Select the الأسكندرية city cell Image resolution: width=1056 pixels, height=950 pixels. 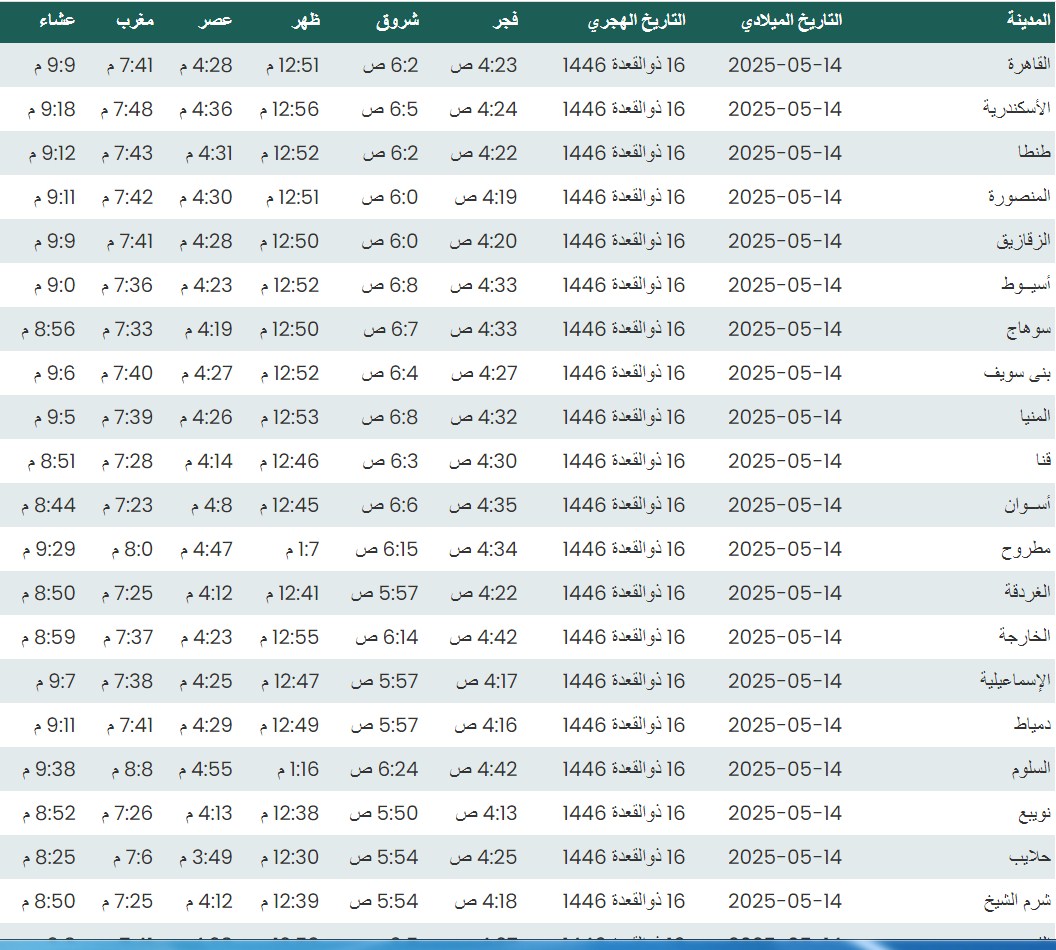click(x=1017, y=109)
